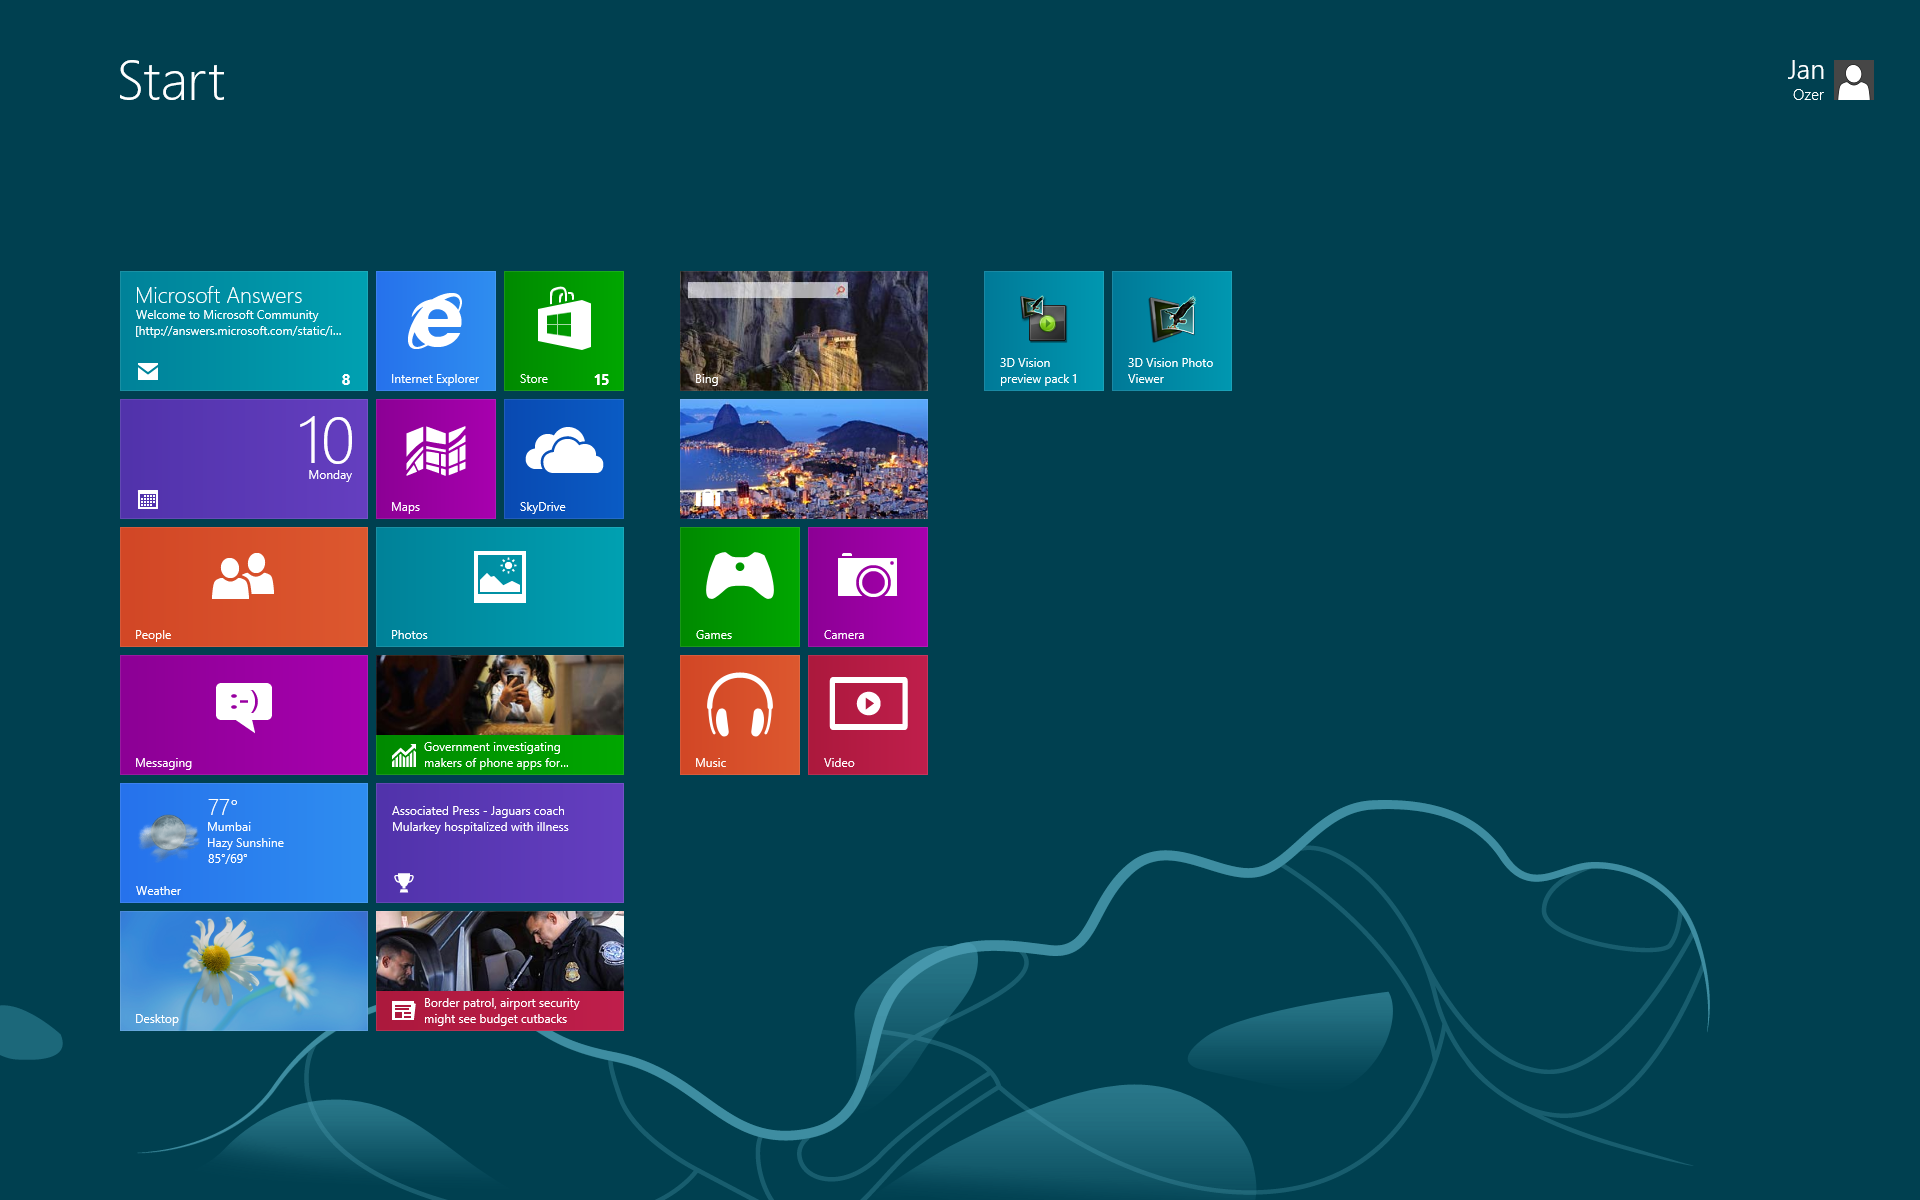Open the Music headphones tile
Image resolution: width=1920 pixels, height=1200 pixels.
click(x=739, y=714)
